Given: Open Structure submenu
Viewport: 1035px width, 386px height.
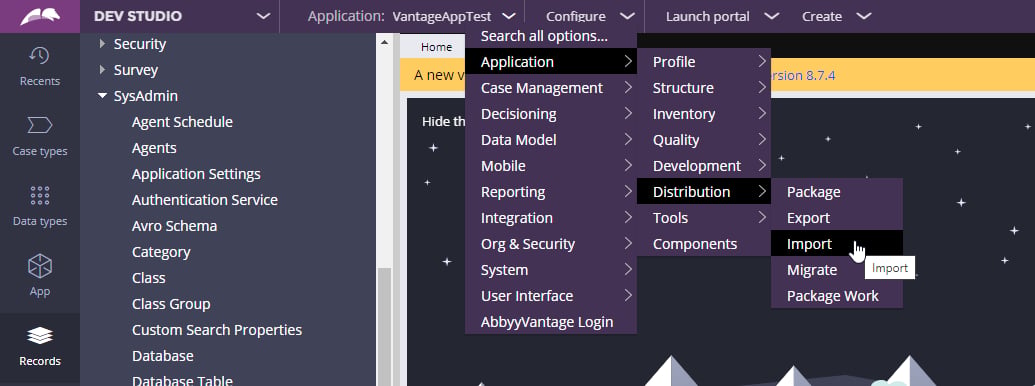Looking at the screenshot, I should tap(704, 88).
